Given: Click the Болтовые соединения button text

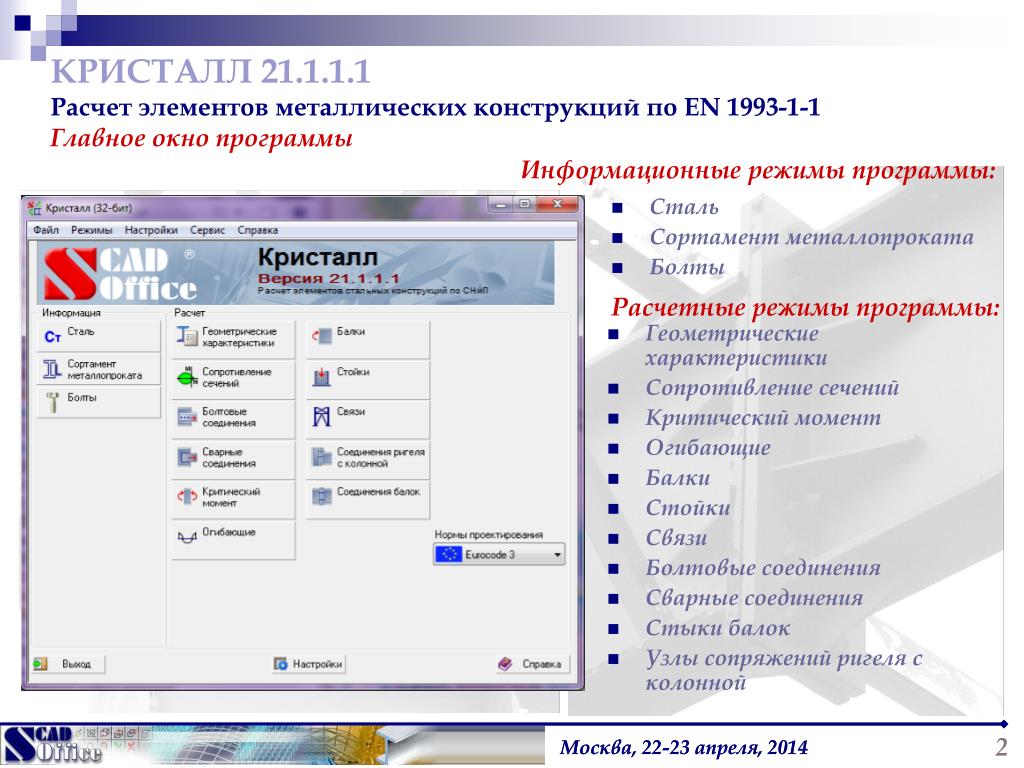Looking at the screenshot, I should (x=229, y=417).
